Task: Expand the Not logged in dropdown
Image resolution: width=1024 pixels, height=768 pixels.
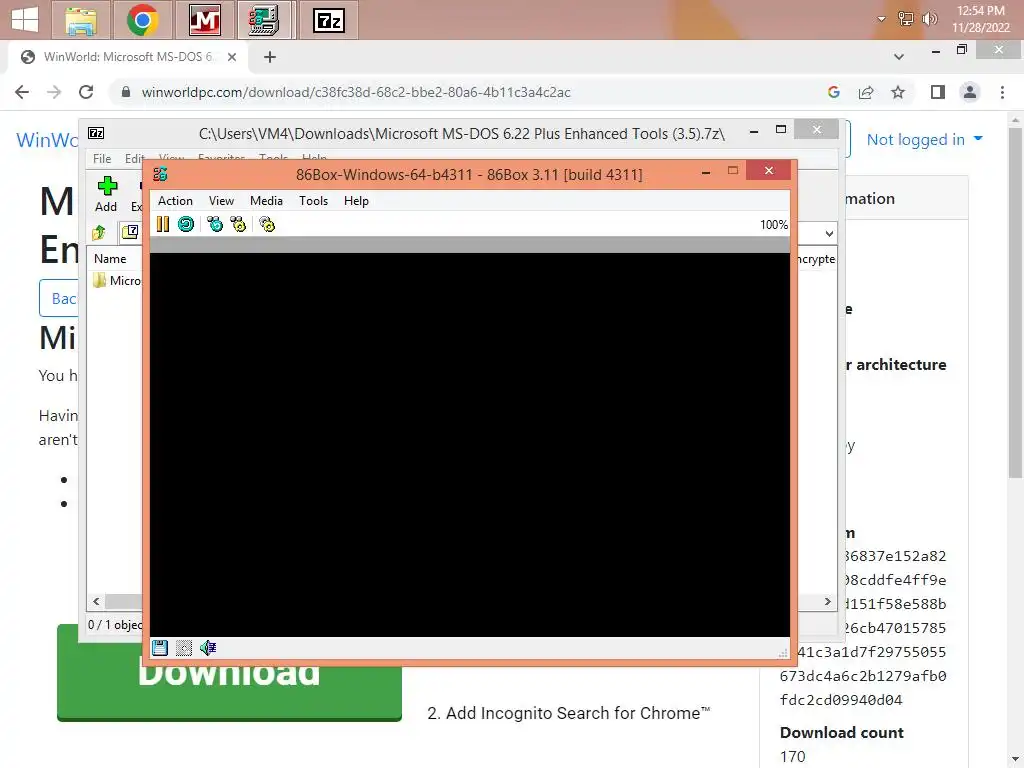Action: pos(924,139)
